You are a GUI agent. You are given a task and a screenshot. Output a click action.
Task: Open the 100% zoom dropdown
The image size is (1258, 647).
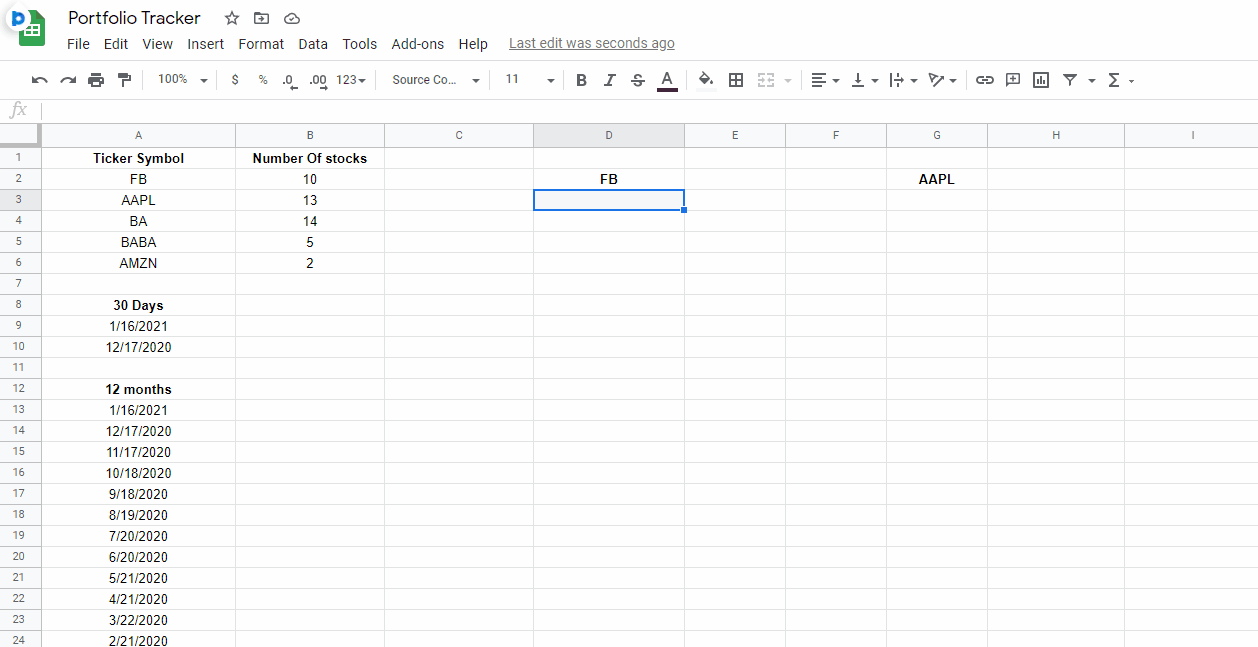coord(183,80)
